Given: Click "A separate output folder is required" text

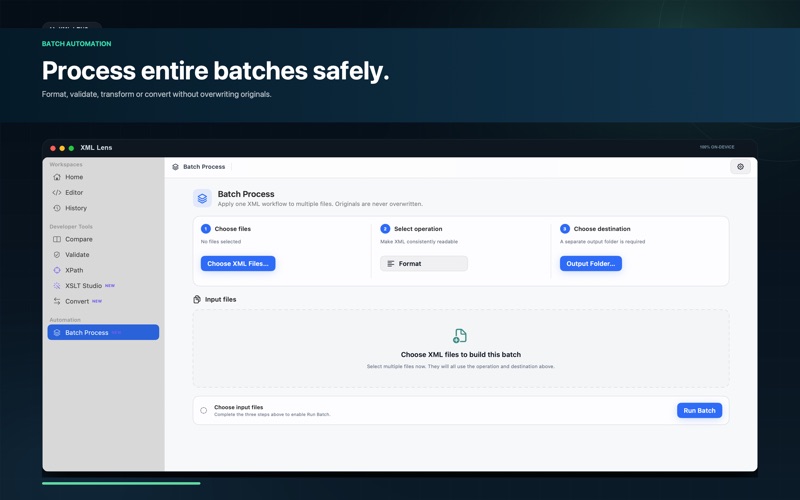Looking at the screenshot, I should coord(603,242).
